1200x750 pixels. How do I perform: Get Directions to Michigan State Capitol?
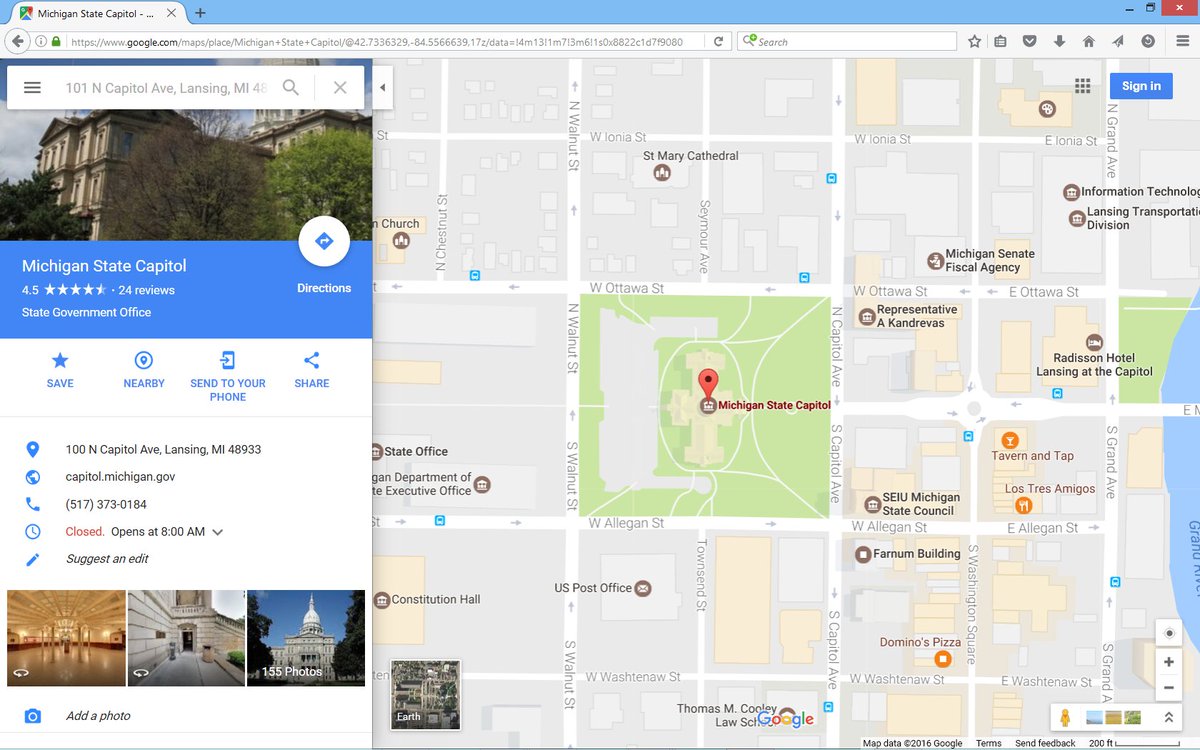click(x=324, y=241)
